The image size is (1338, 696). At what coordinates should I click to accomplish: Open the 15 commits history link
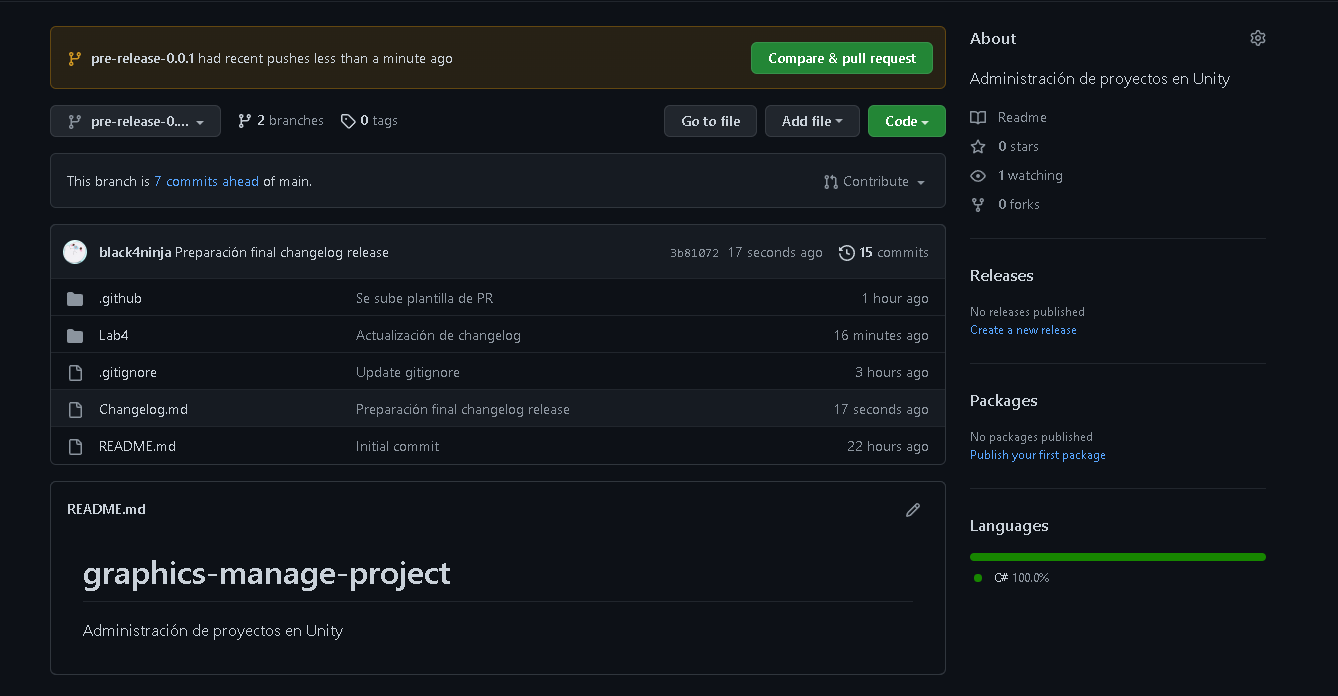[884, 253]
